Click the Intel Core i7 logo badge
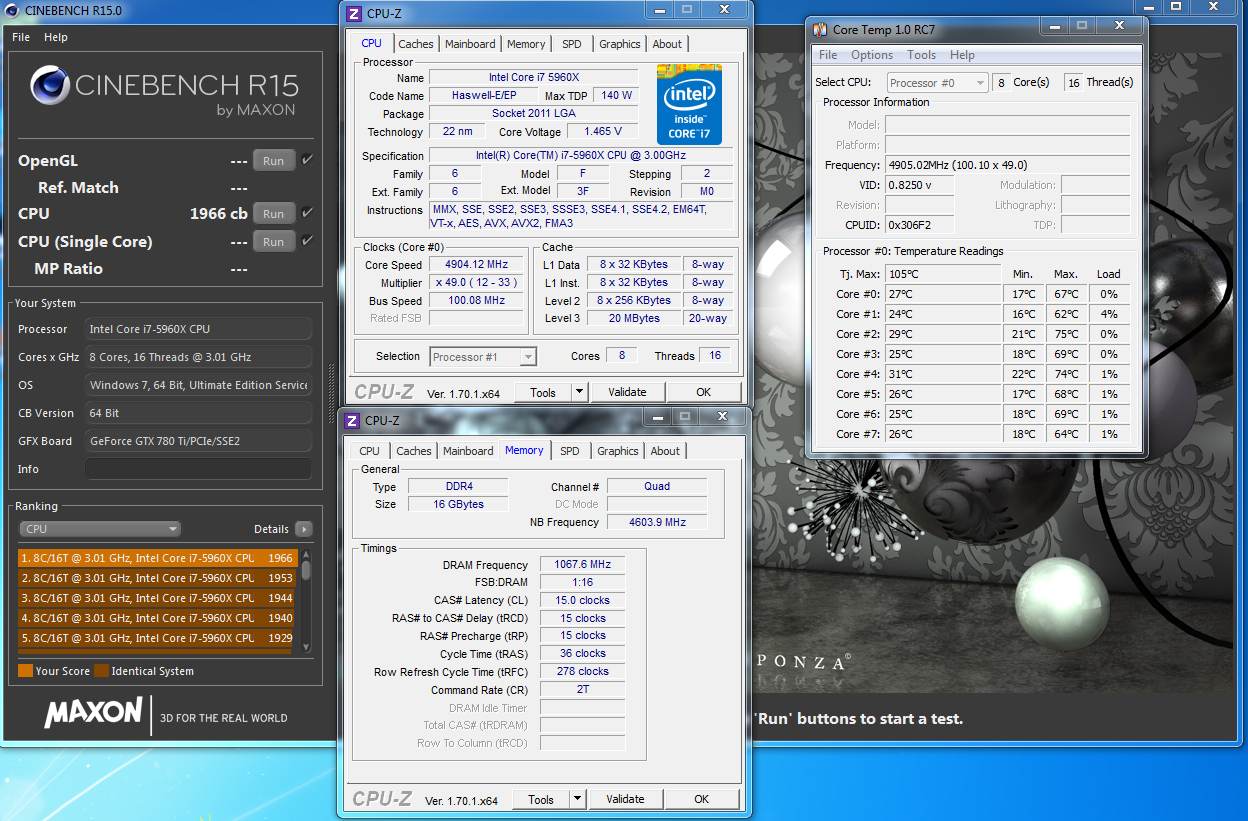This screenshot has height=821, width=1248. click(x=689, y=104)
